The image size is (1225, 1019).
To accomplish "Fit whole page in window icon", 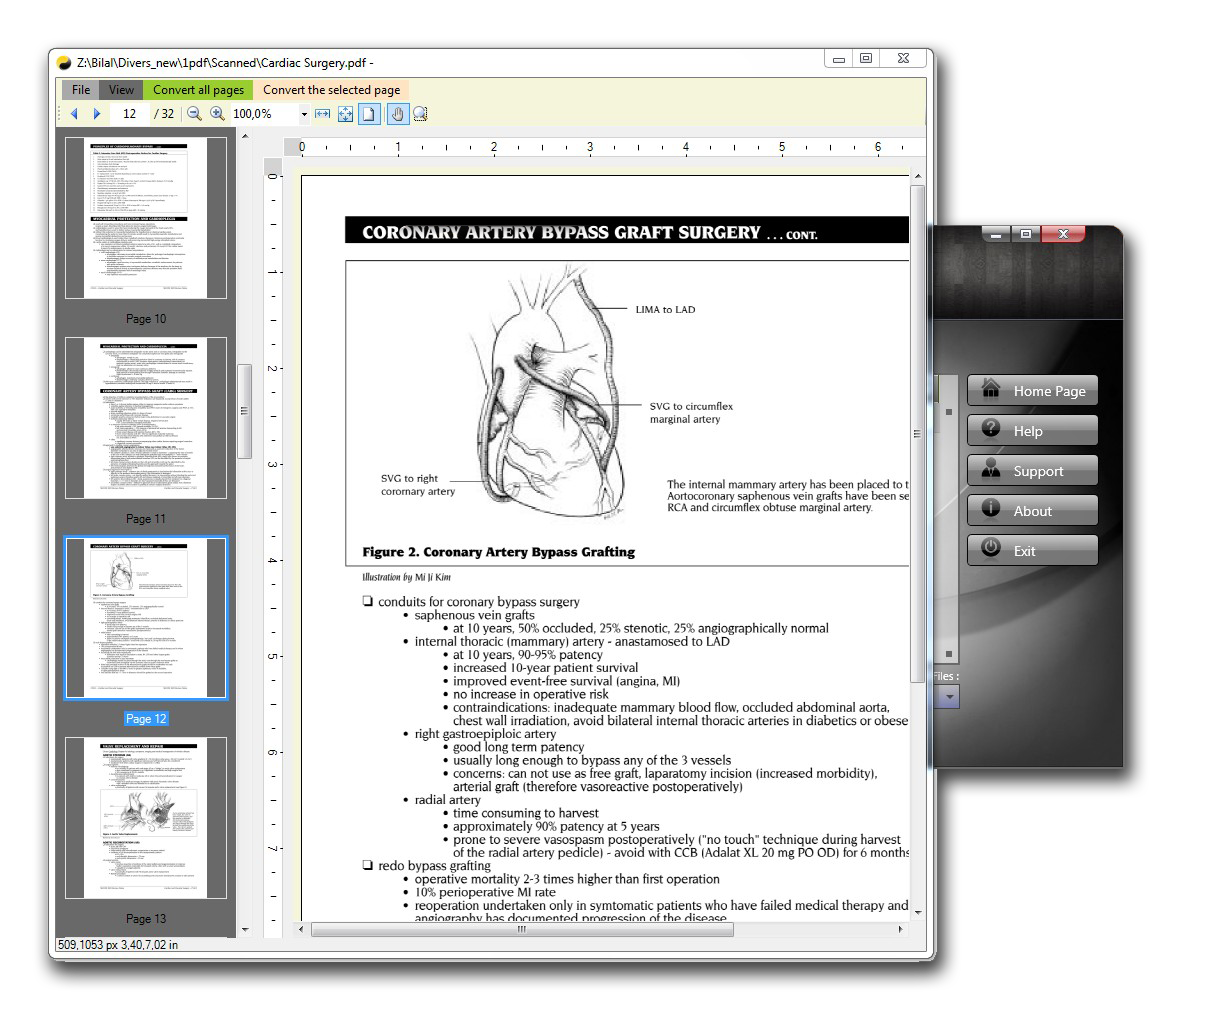I will pyautogui.click(x=345, y=114).
